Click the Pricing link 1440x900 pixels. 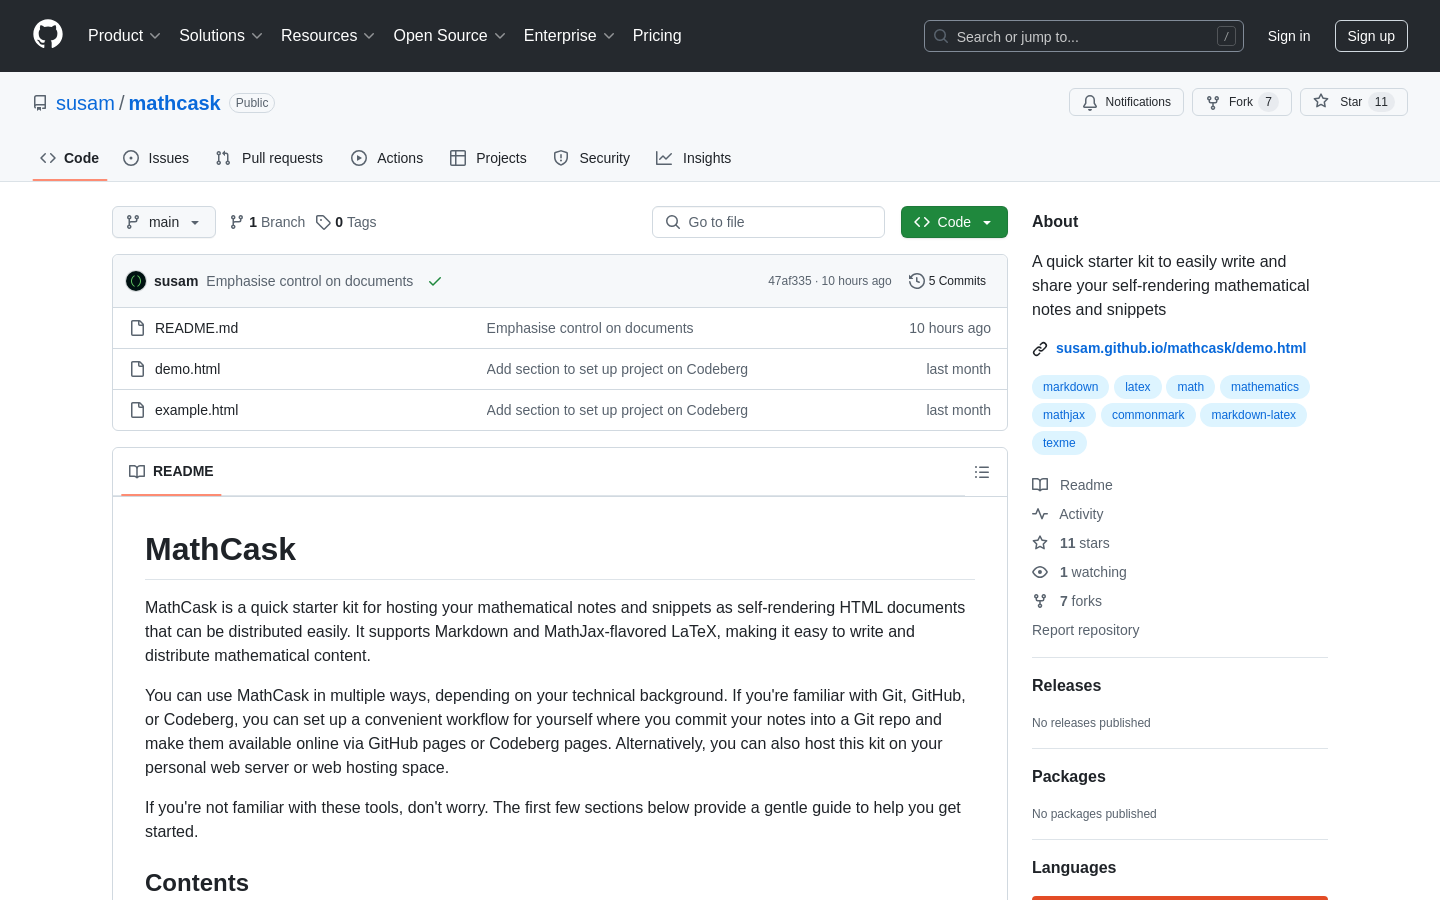[657, 35]
